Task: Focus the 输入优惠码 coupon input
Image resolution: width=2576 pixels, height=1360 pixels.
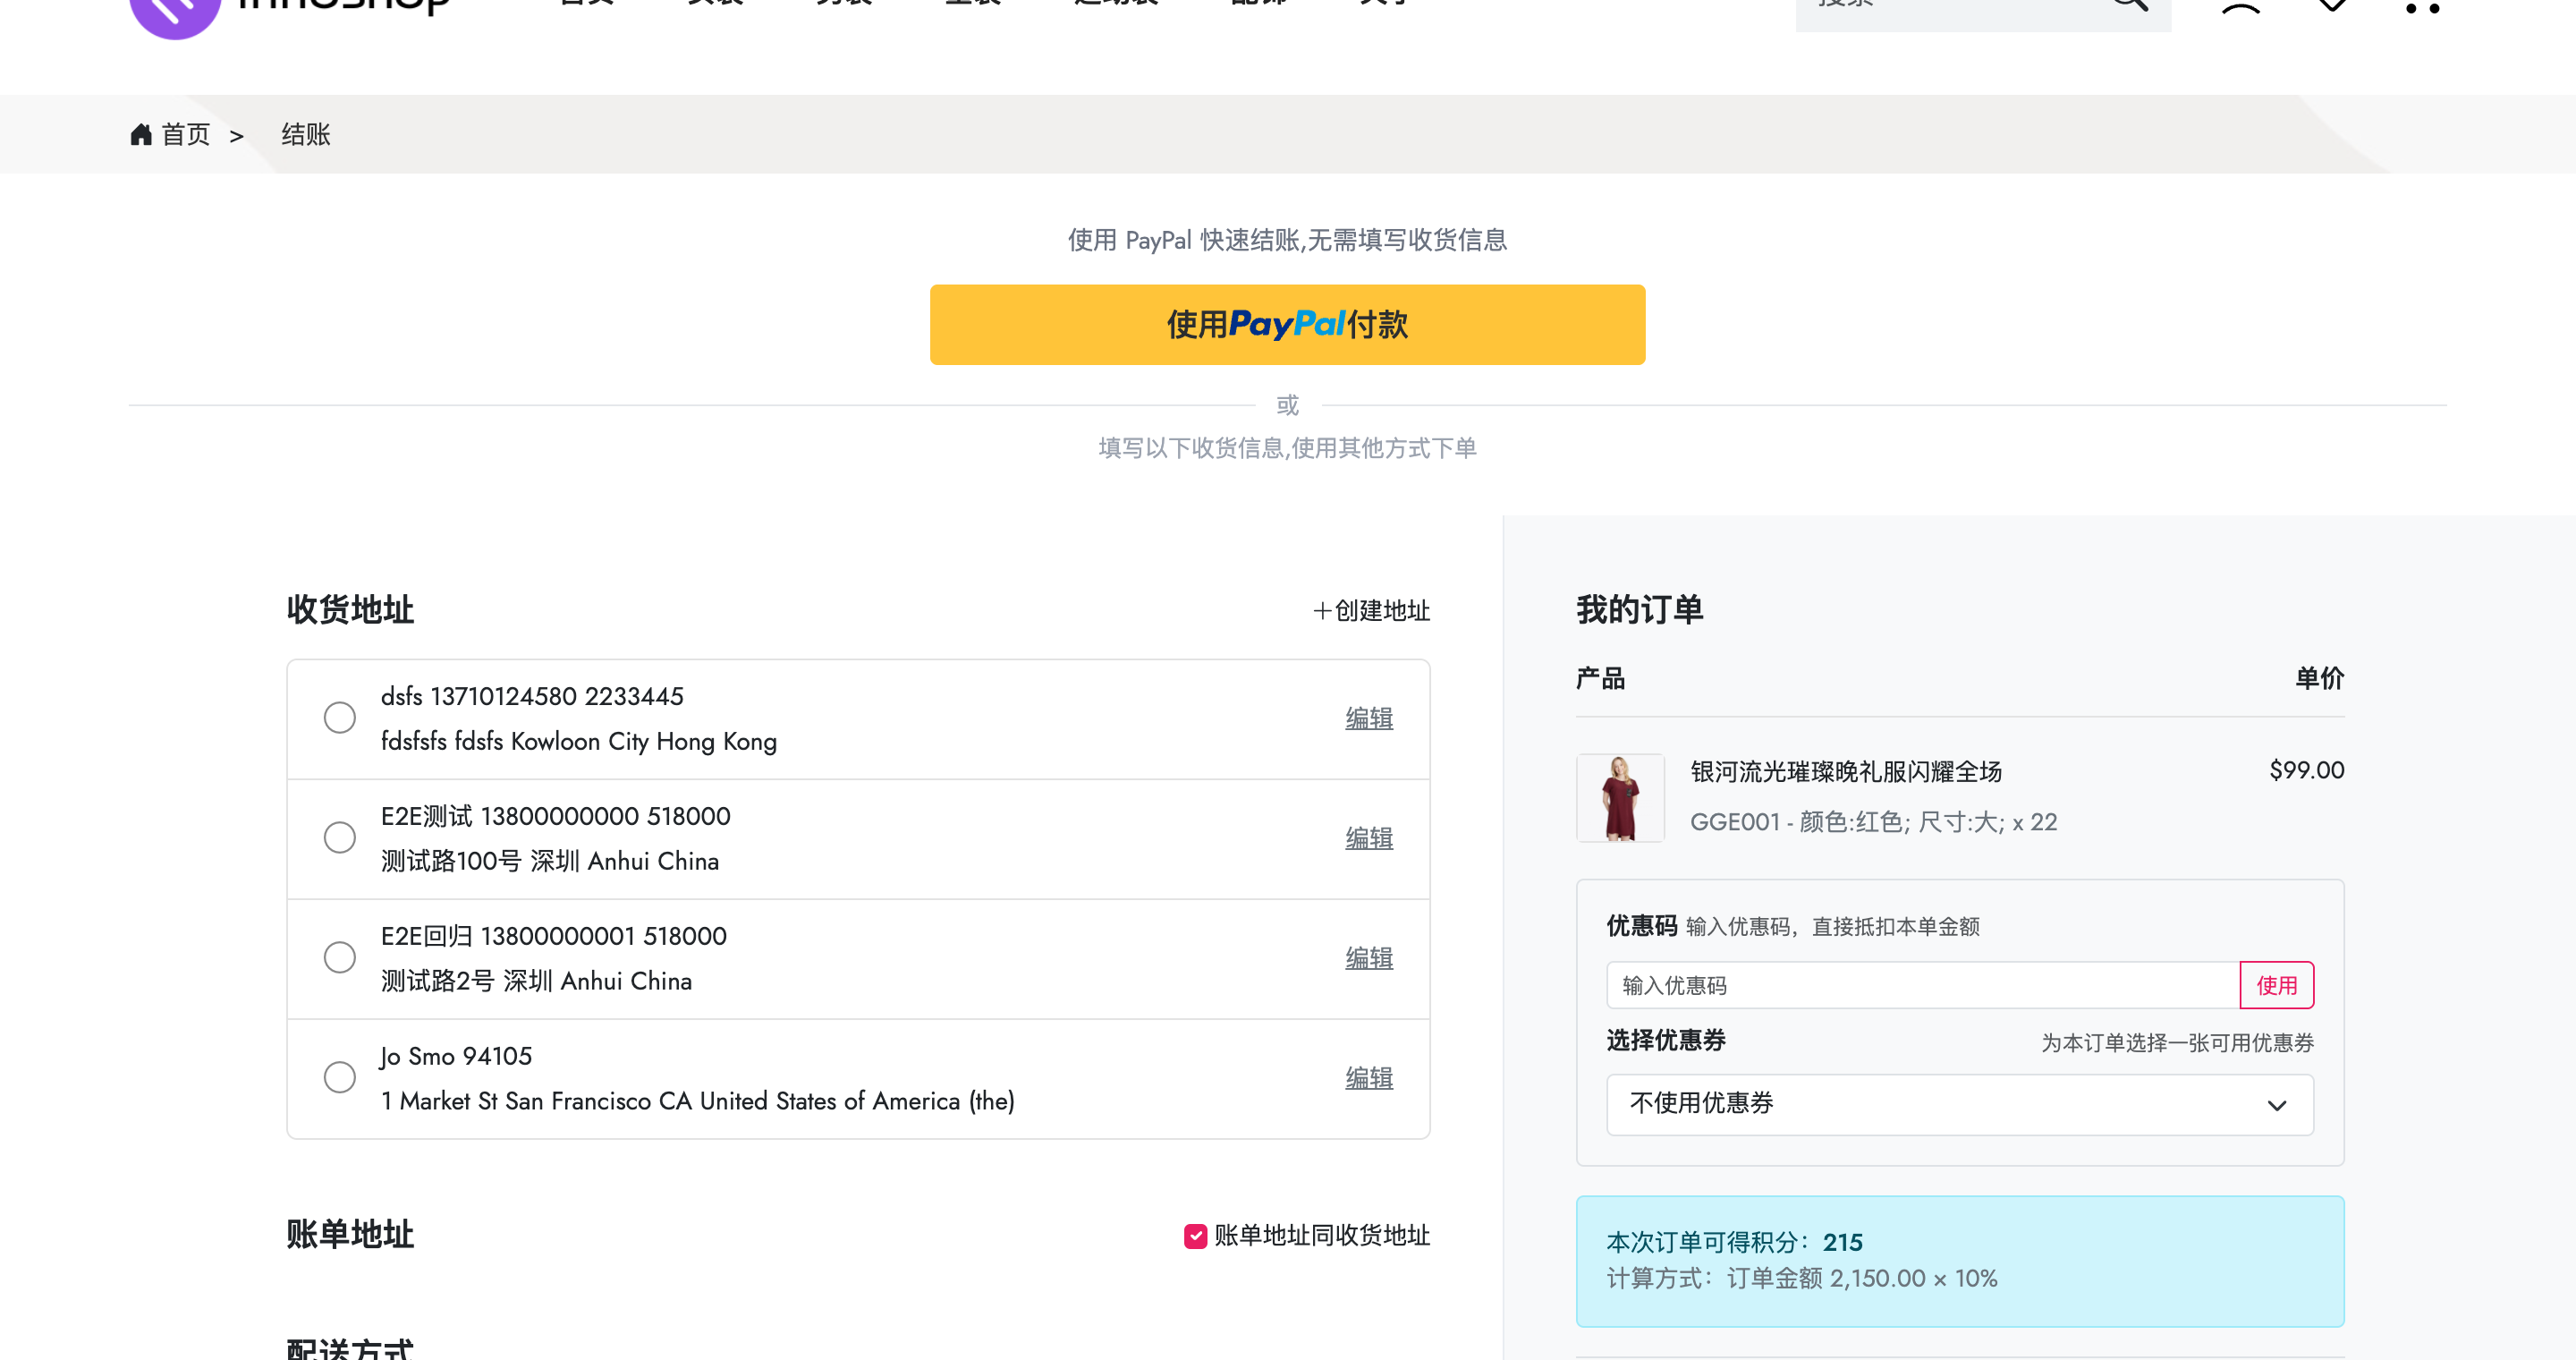Action: point(1923,986)
